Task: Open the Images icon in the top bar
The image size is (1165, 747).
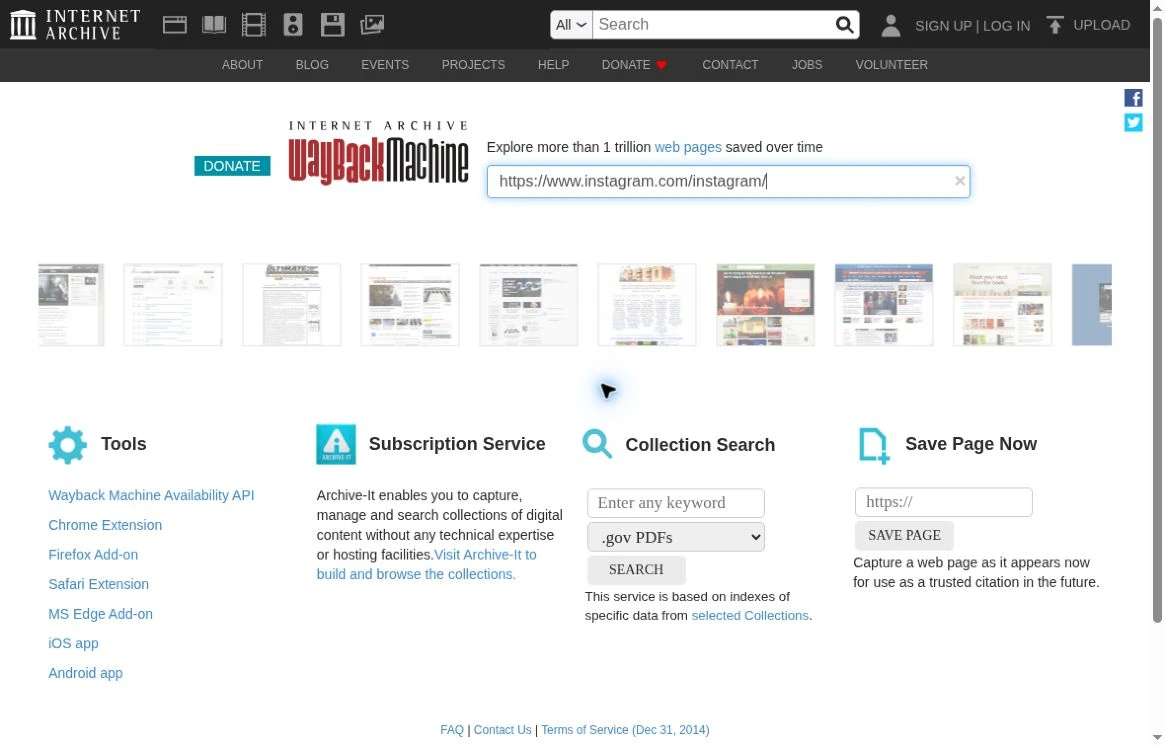Action: [371, 25]
